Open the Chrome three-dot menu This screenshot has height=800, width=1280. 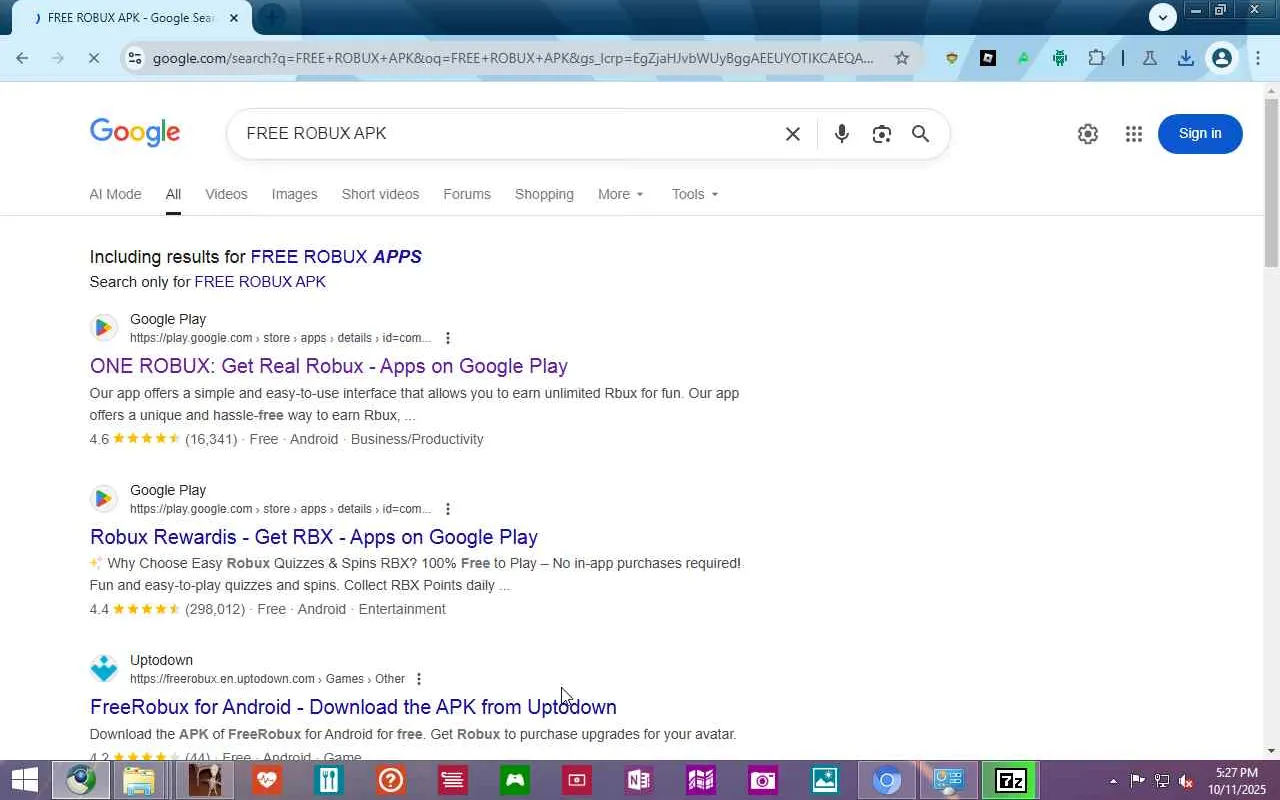(x=1258, y=58)
